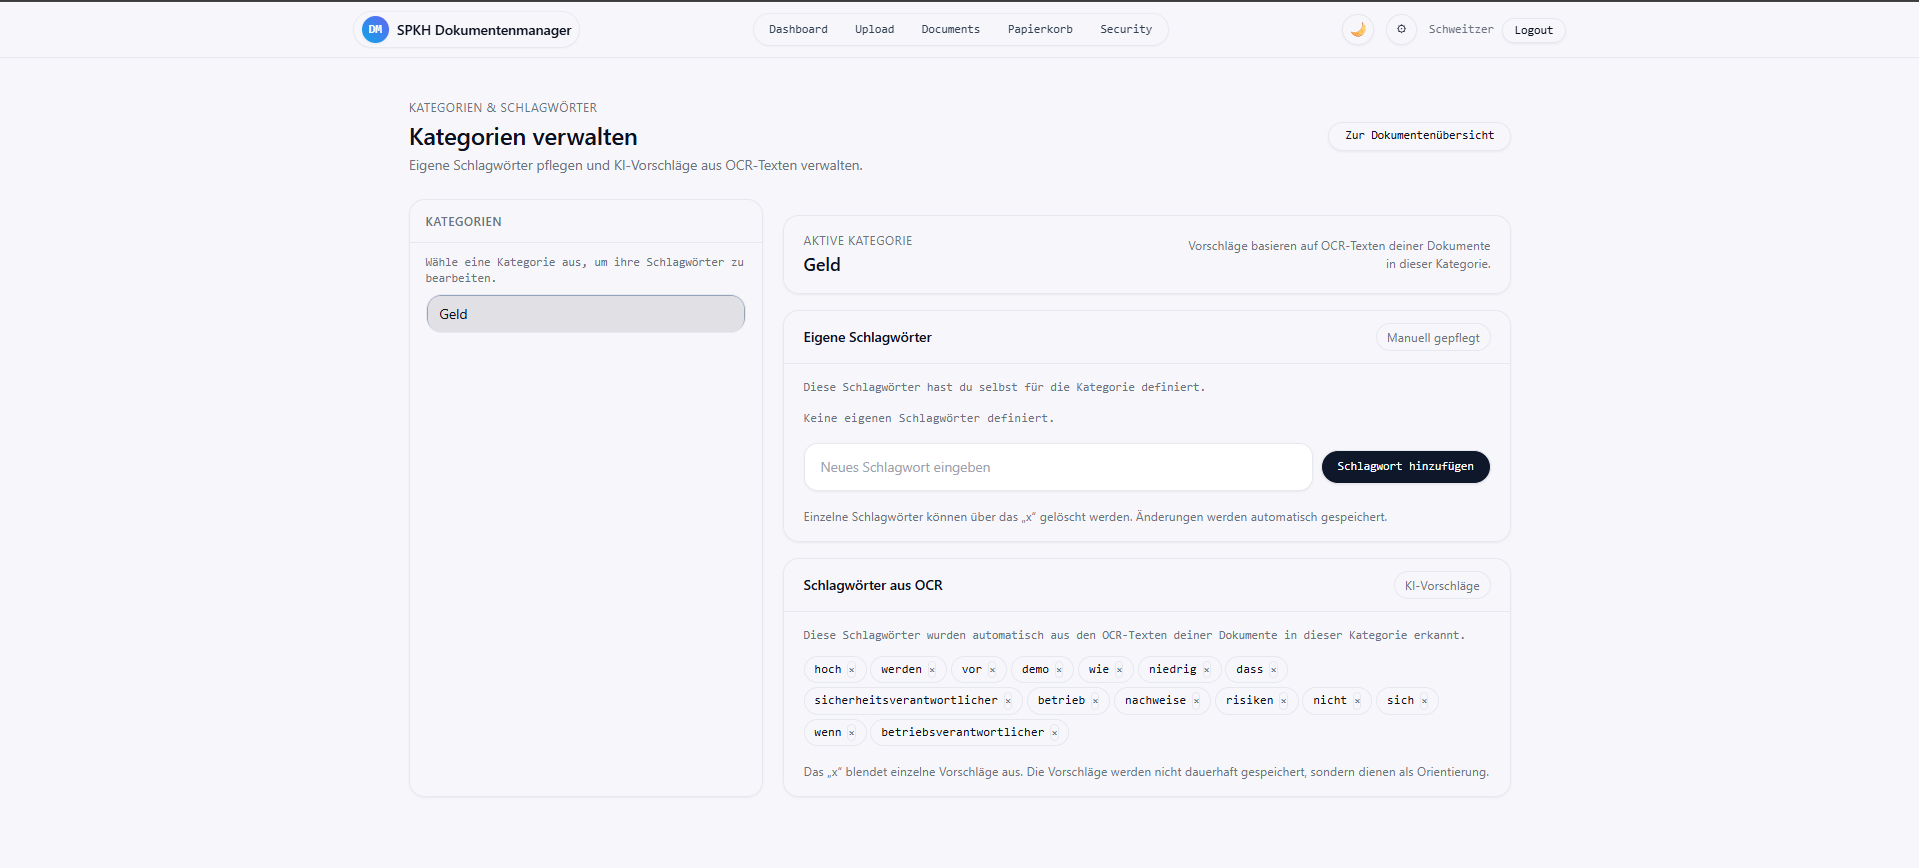Log out using the Logout button
1919x868 pixels.
point(1533,31)
